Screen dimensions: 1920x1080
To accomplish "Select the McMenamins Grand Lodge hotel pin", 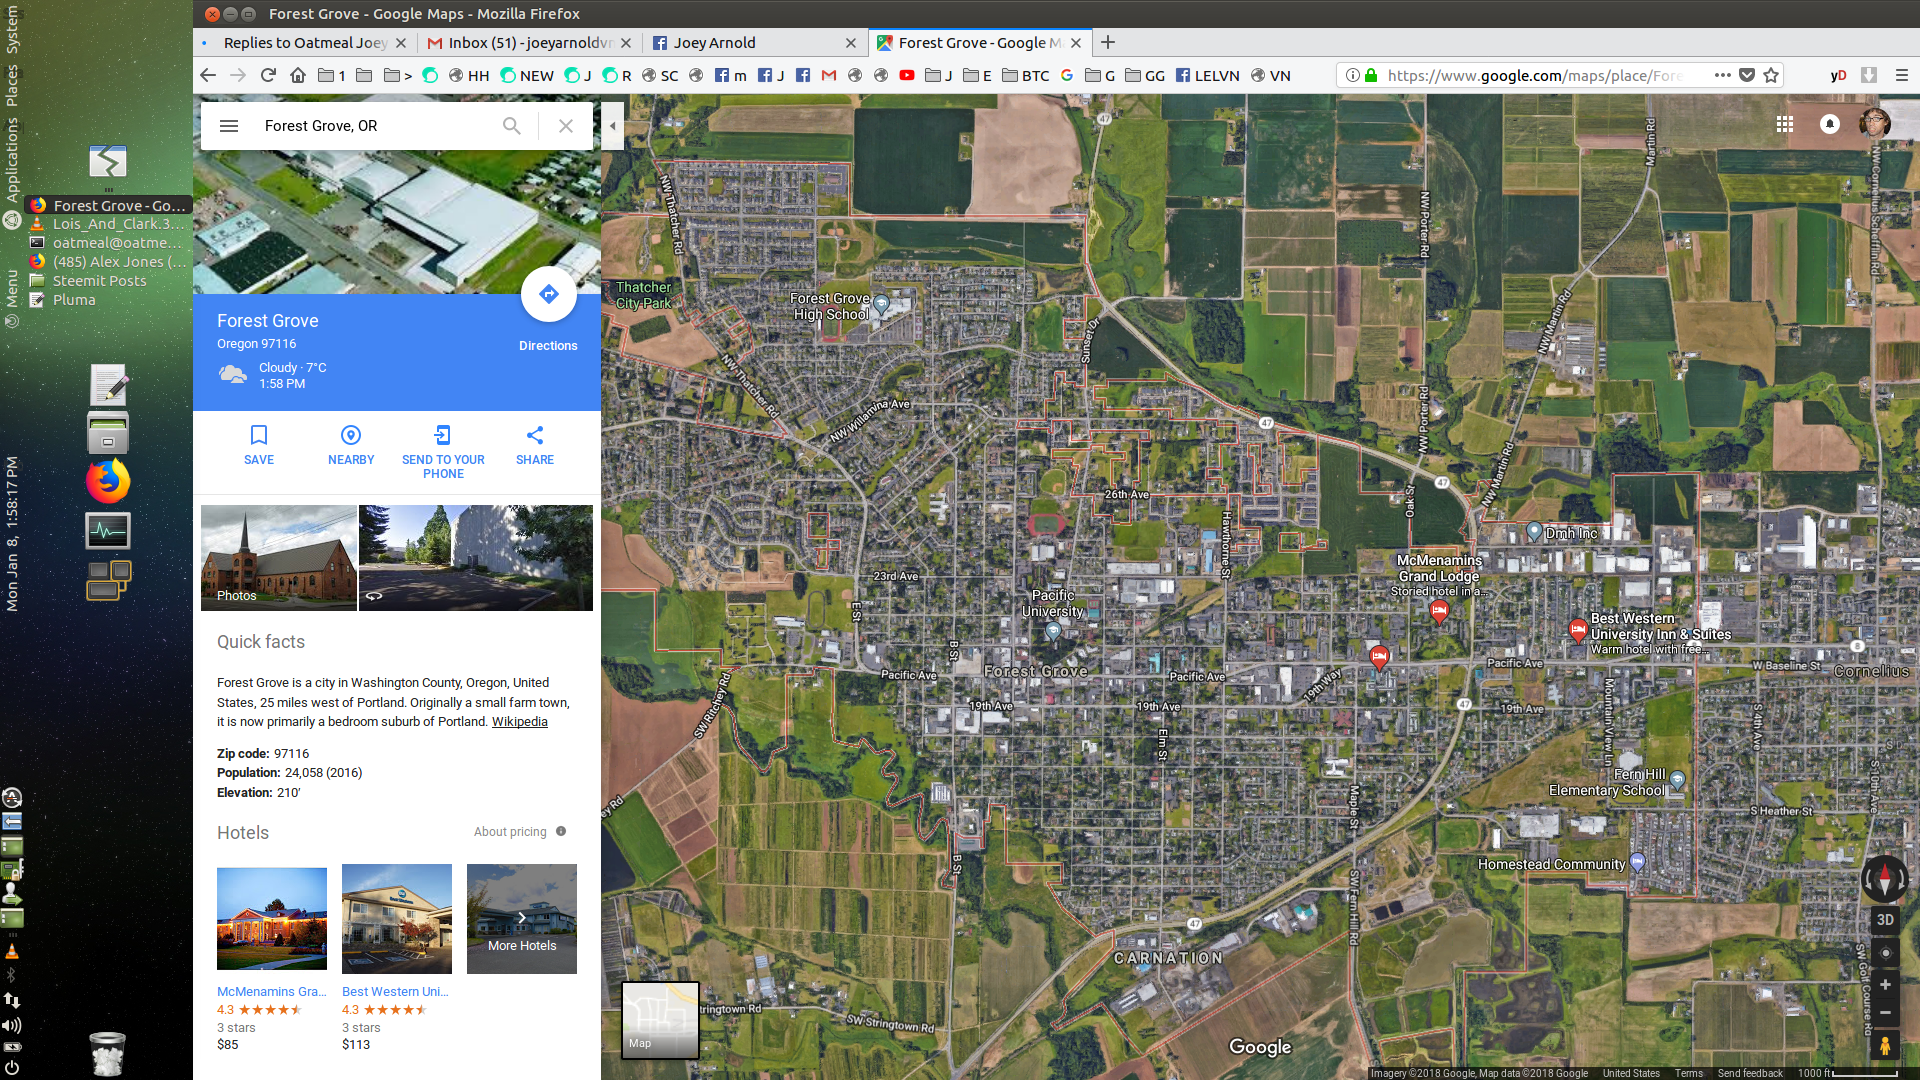I will pyautogui.click(x=1439, y=611).
